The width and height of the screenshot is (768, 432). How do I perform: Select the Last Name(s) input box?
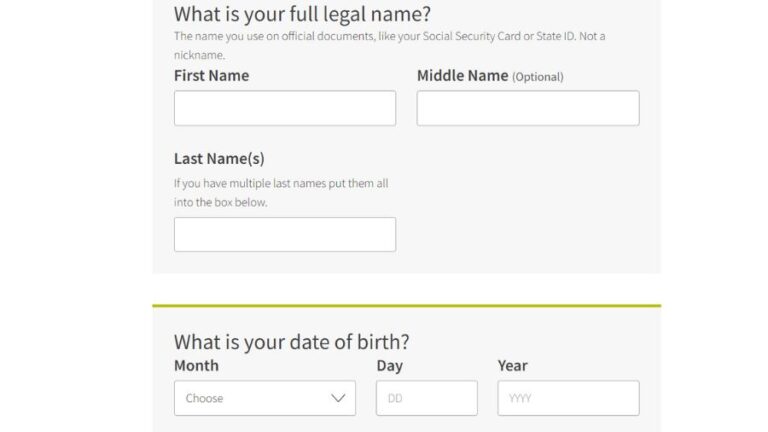[x=284, y=234]
